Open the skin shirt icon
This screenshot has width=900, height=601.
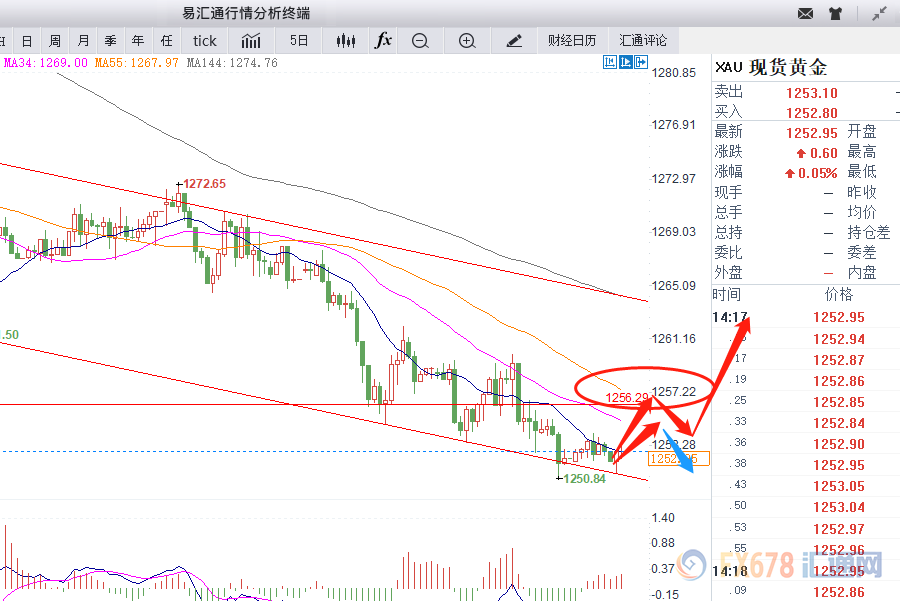point(835,14)
